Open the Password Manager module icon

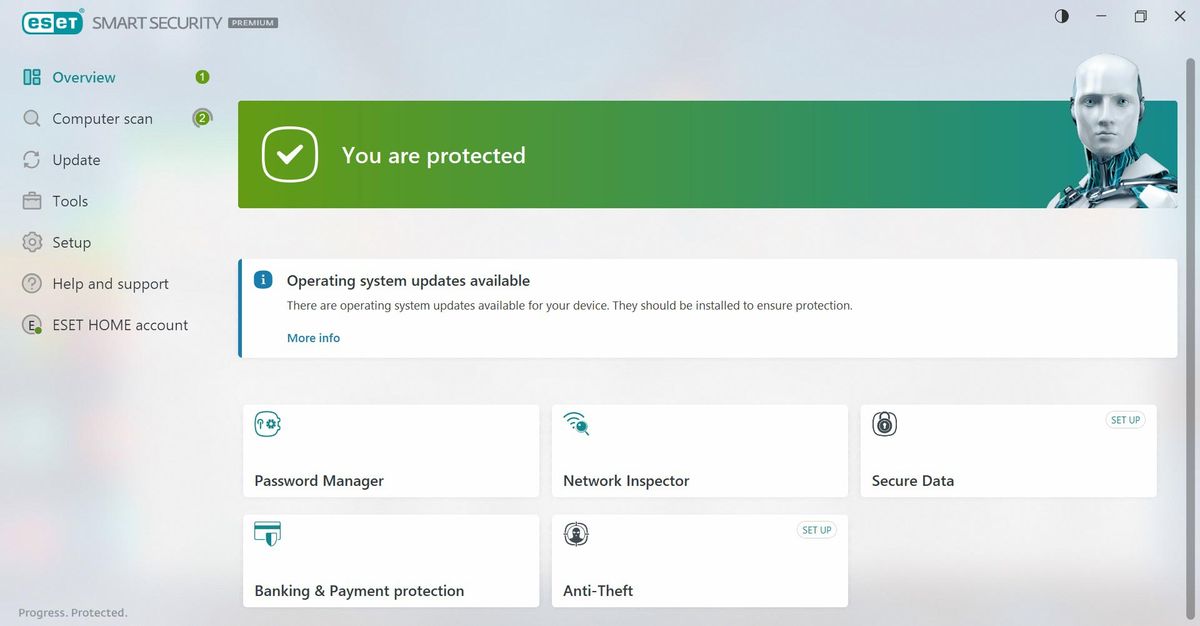[x=266, y=423]
